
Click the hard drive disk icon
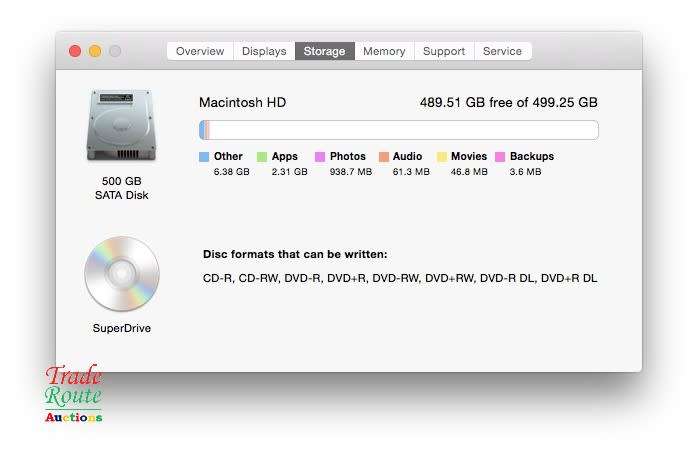click(x=122, y=125)
